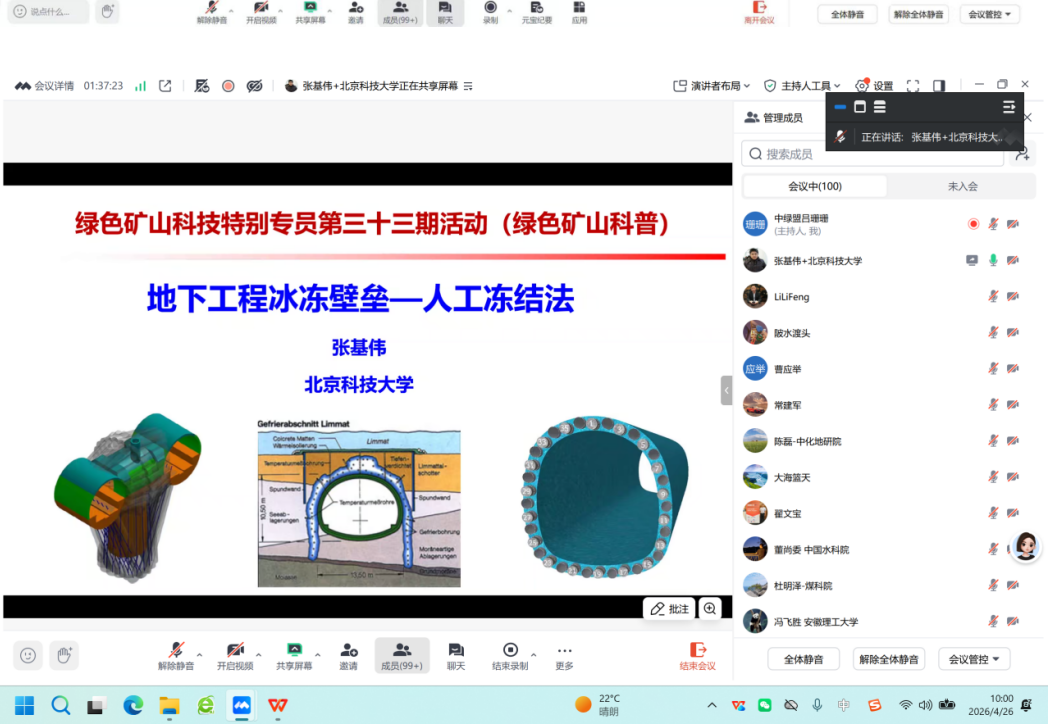The image size is (1060, 728).
Task: Select the 会议中(100) tab
Action: tap(815, 187)
